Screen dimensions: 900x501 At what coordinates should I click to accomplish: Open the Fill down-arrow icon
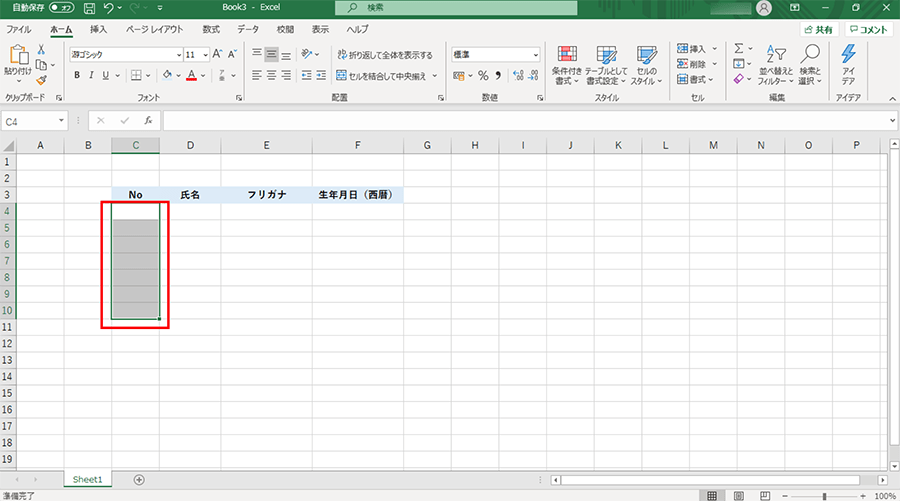tap(739, 63)
